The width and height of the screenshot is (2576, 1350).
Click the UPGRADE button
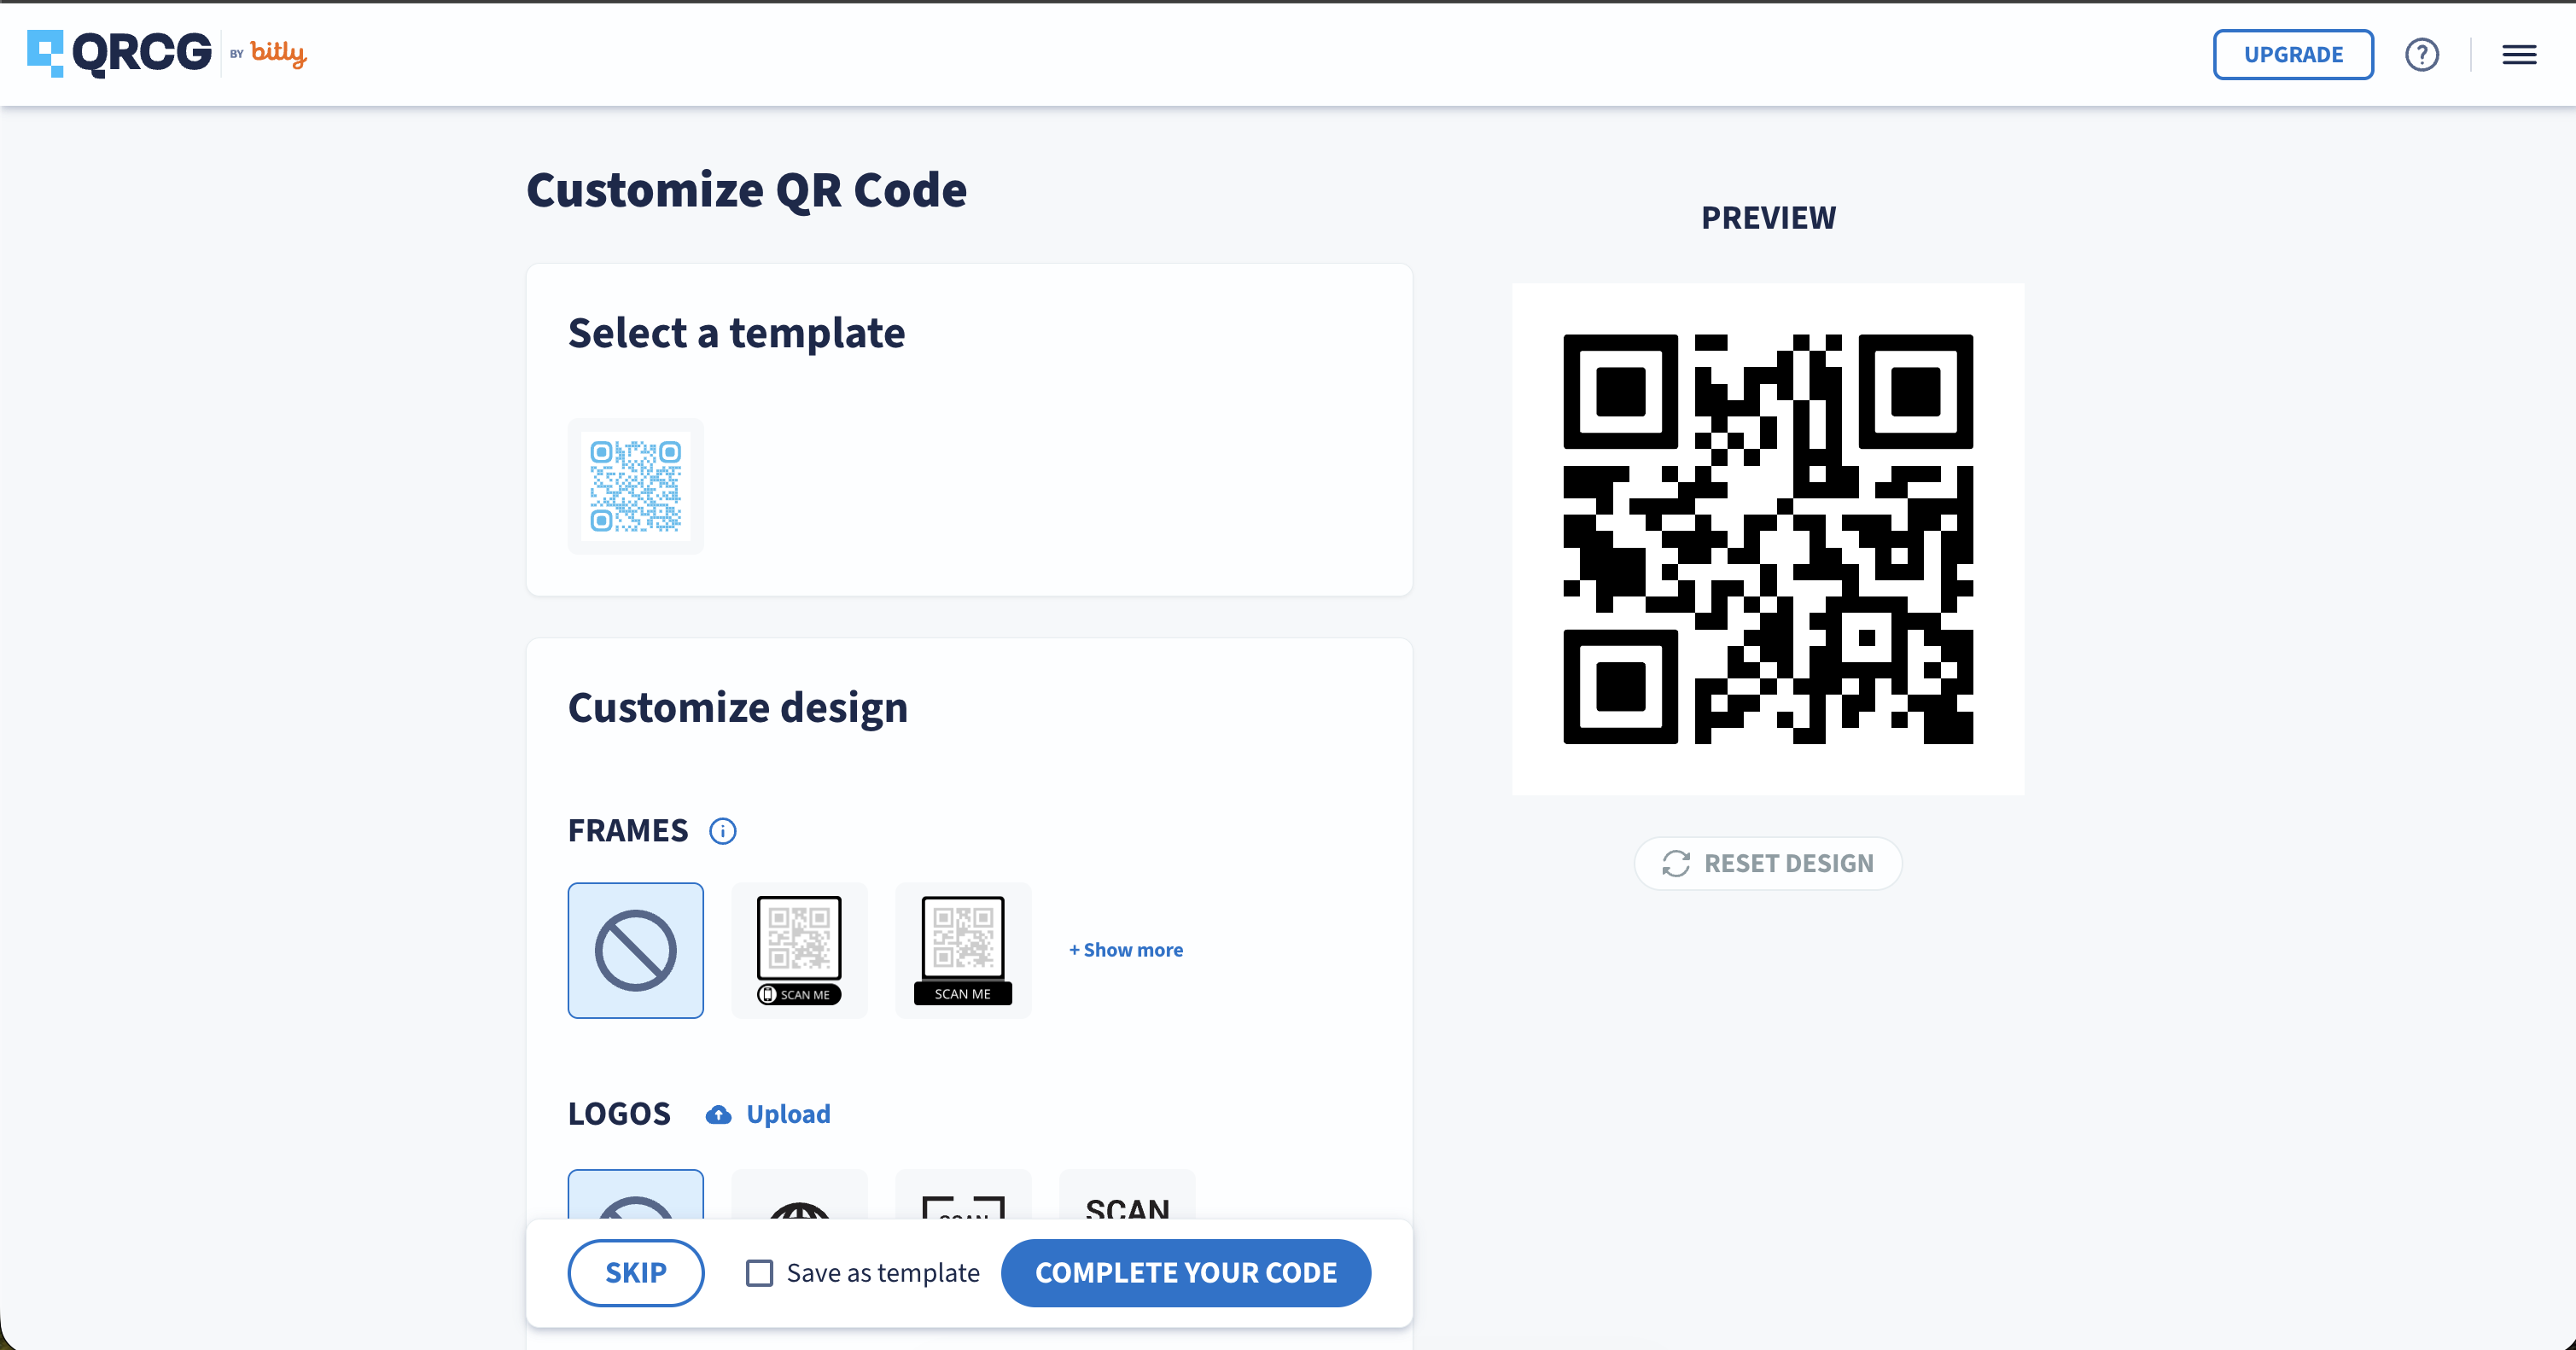tap(2293, 54)
